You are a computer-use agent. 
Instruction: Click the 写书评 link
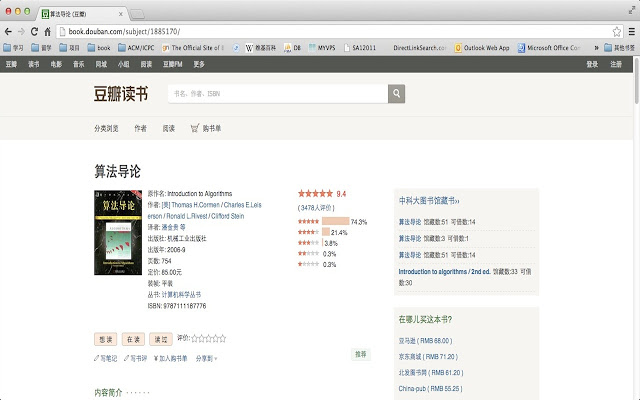[x=136, y=358]
